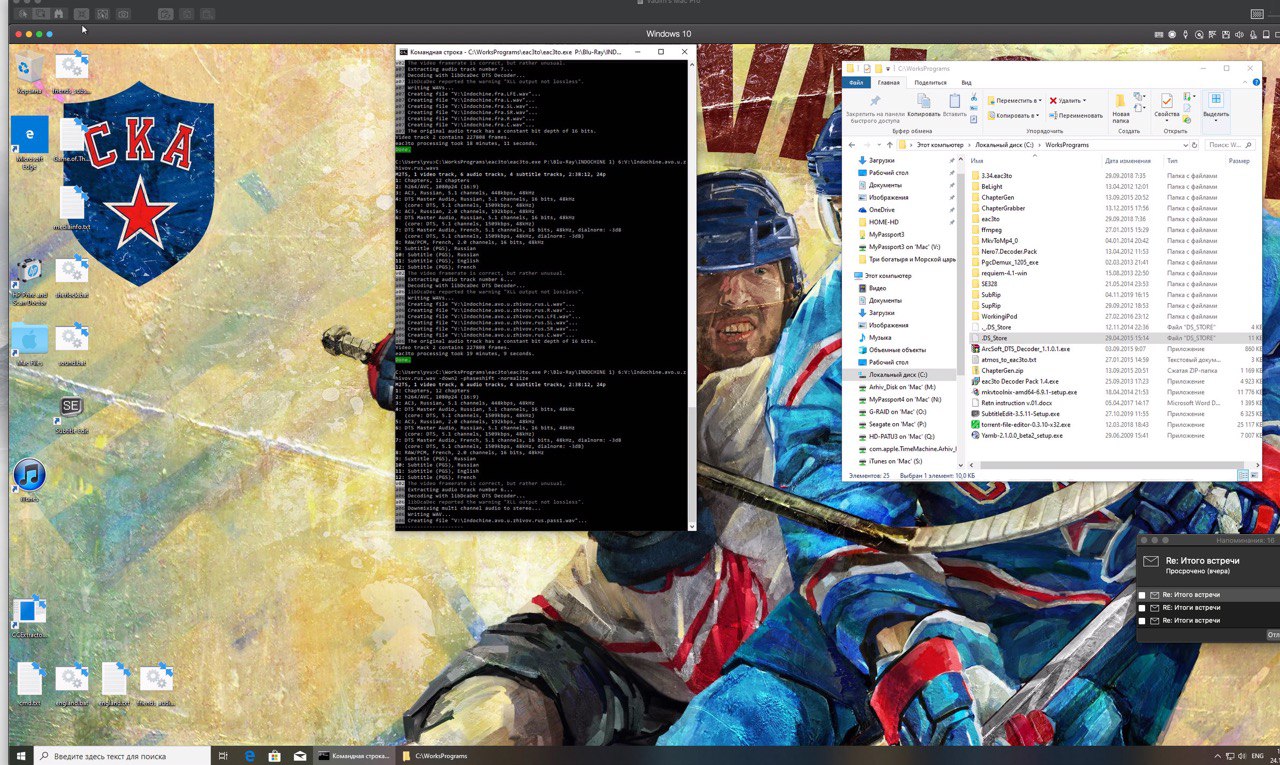Select the ffmpeg folder
Screen dimensions: 1280x765
(990, 229)
